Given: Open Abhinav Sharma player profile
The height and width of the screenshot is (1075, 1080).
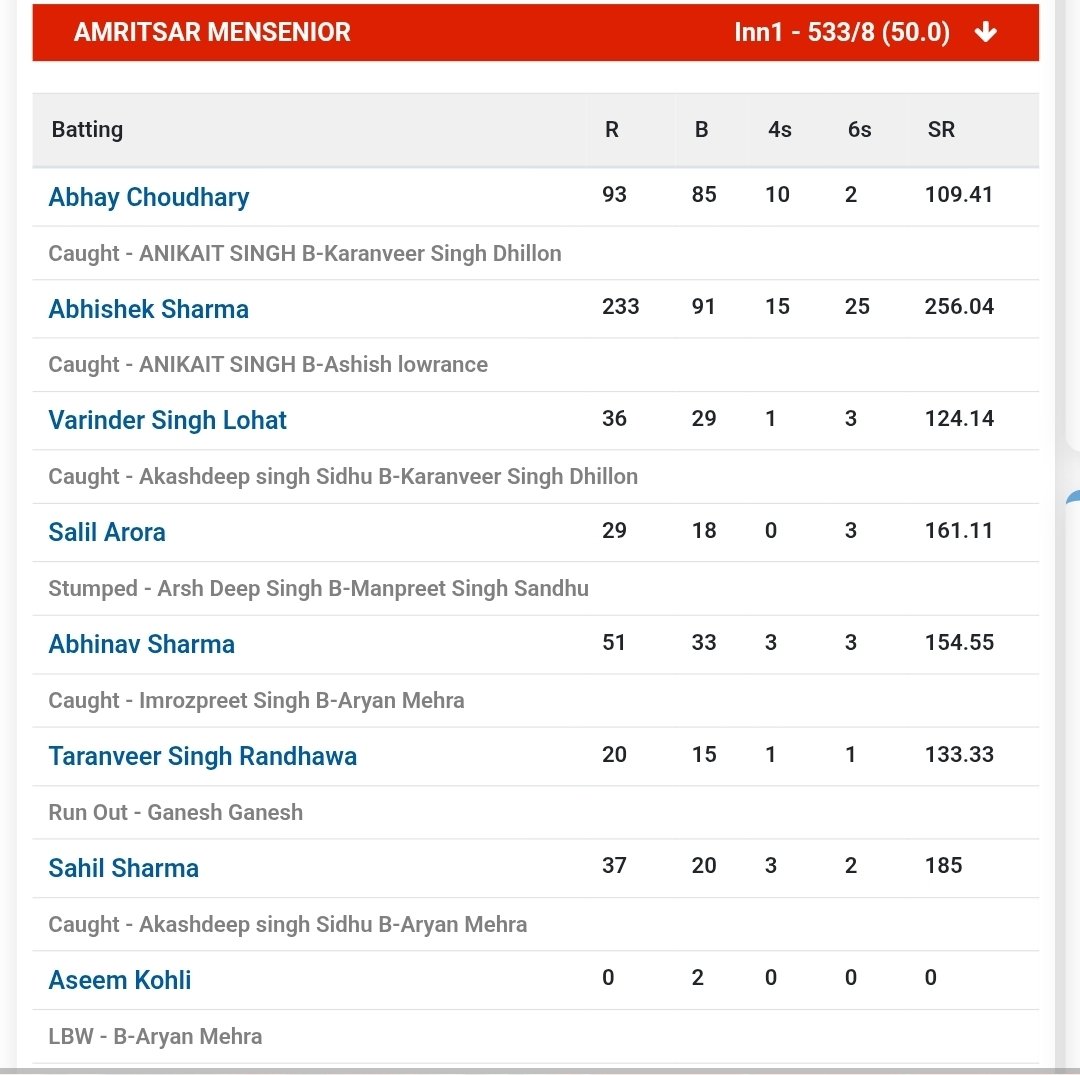Looking at the screenshot, I should coord(141,644).
